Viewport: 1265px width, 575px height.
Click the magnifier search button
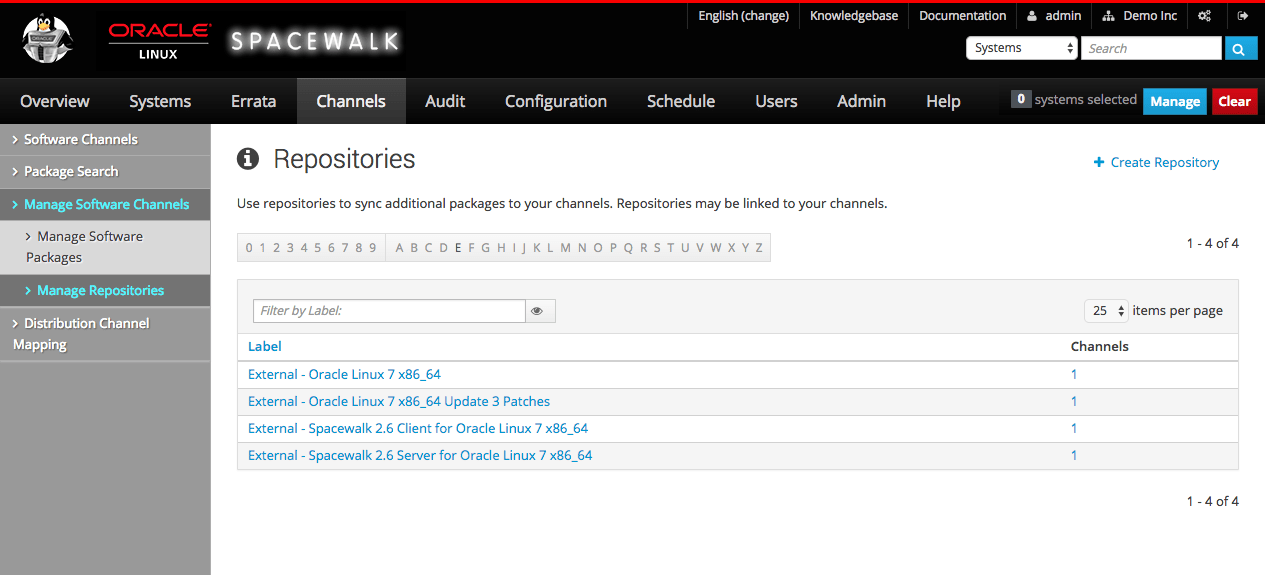pos(1241,48)
